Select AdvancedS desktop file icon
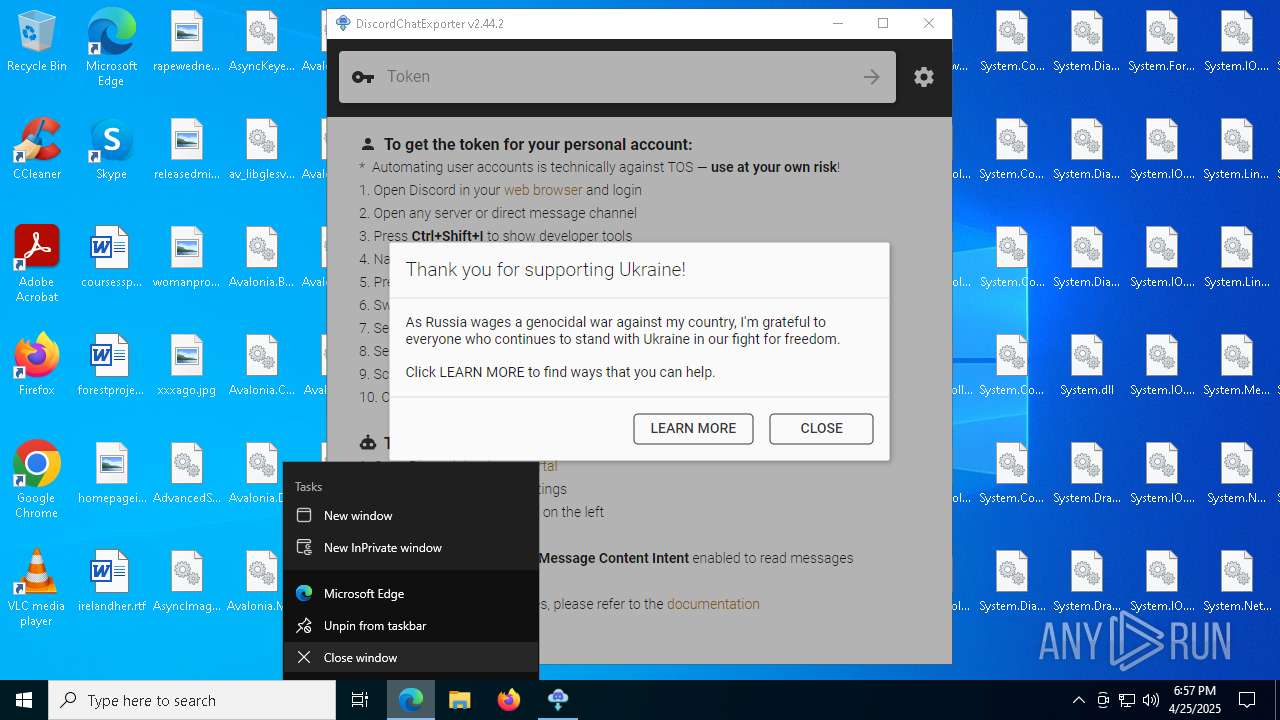This screenshot has width=1280, height=720. [187, 473]
